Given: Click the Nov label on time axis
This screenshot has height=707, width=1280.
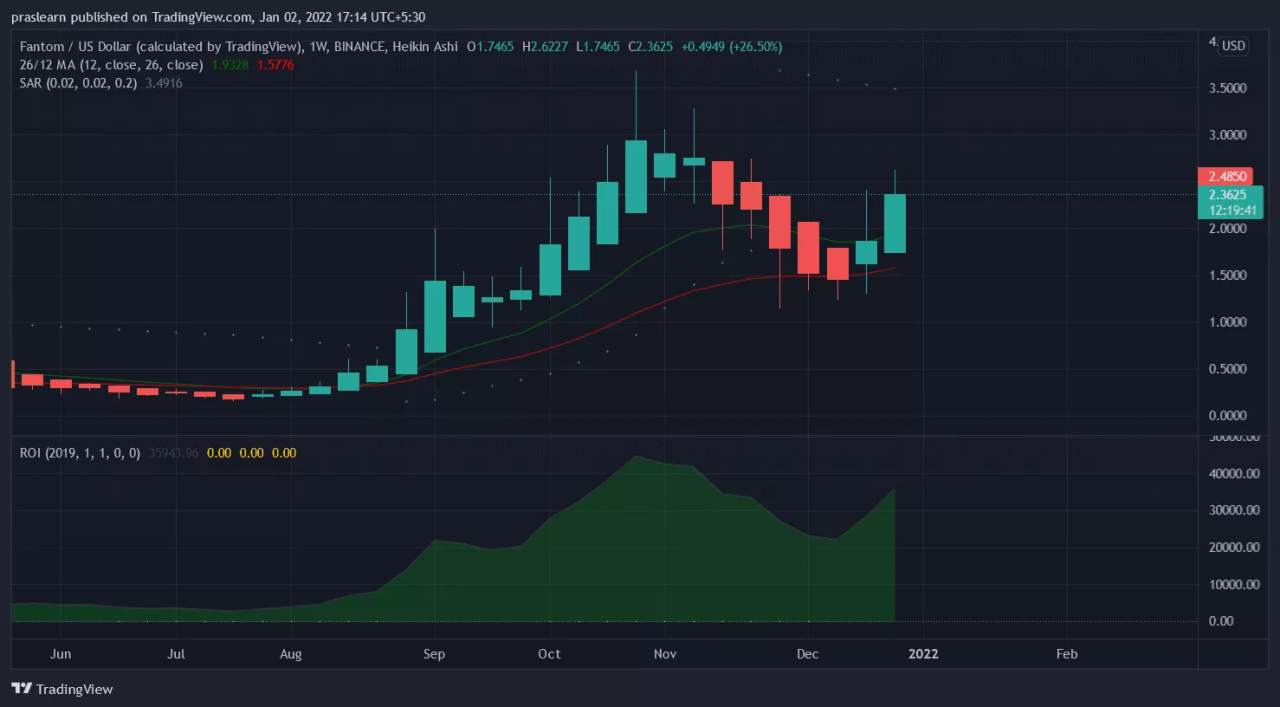Looking at the screenshot, I should tap(665, 654).
